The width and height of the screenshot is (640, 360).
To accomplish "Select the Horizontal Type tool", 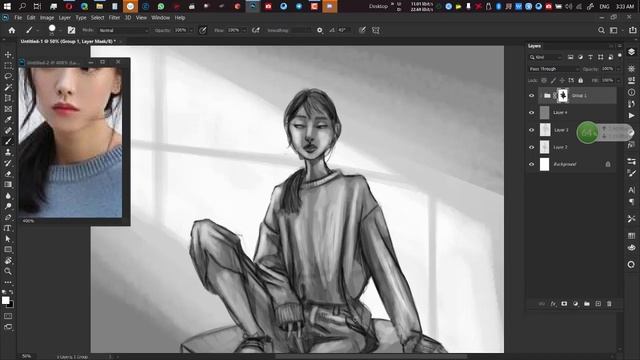I will click(8, 228).
